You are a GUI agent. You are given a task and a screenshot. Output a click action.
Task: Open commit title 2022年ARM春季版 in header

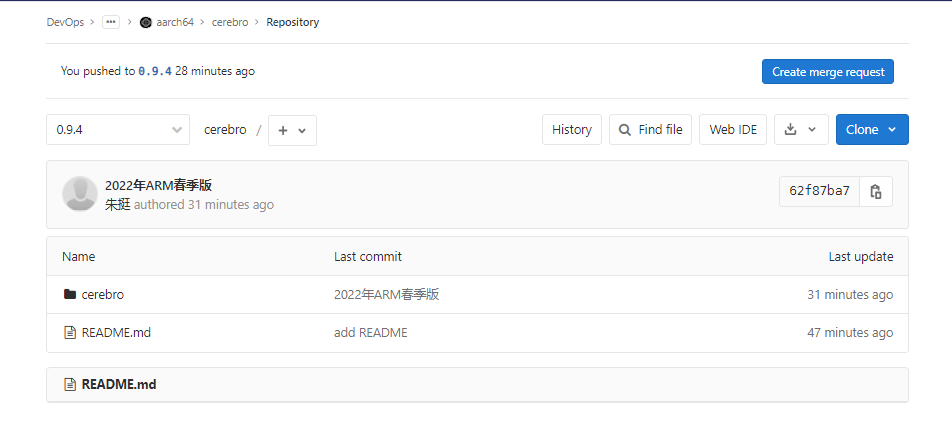(x=158, y=186)
